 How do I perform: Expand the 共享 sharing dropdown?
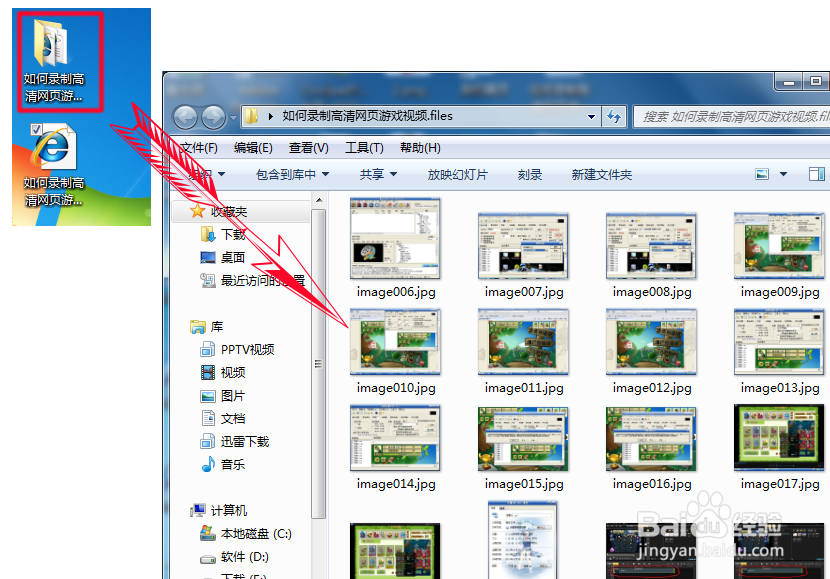(x=377, y=173)
